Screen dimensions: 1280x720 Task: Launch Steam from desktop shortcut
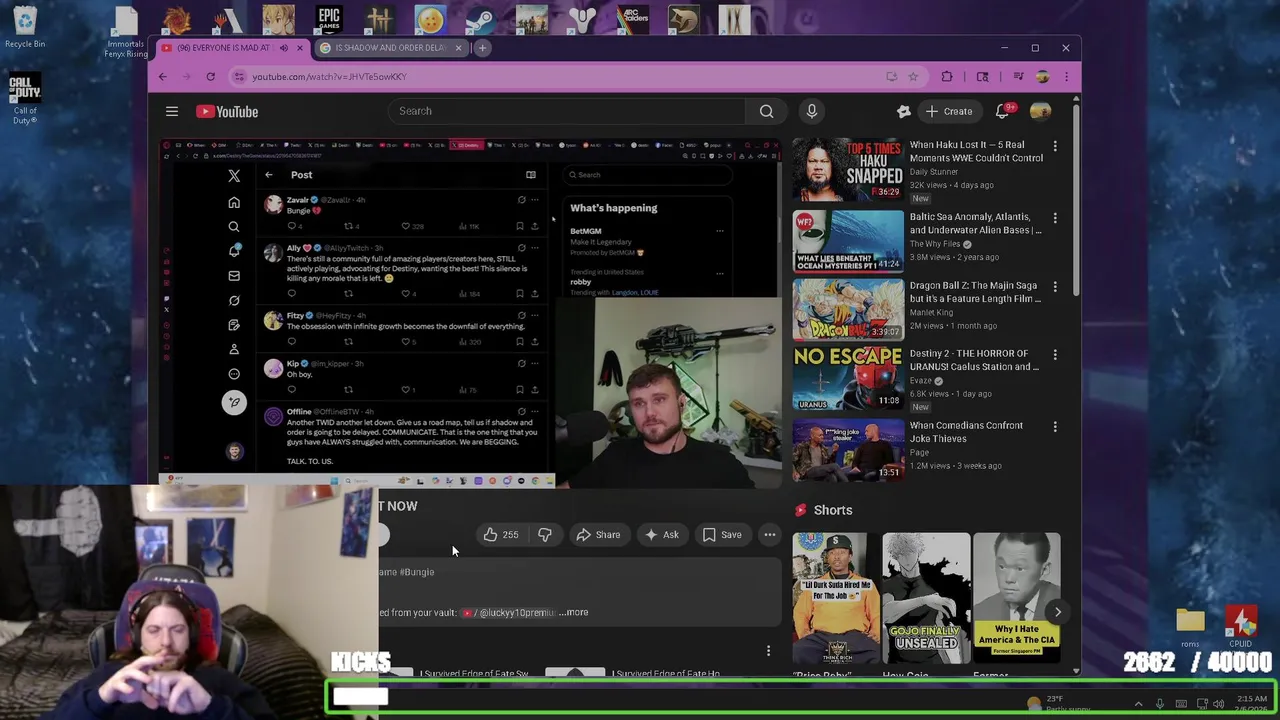tap(480, 19)
